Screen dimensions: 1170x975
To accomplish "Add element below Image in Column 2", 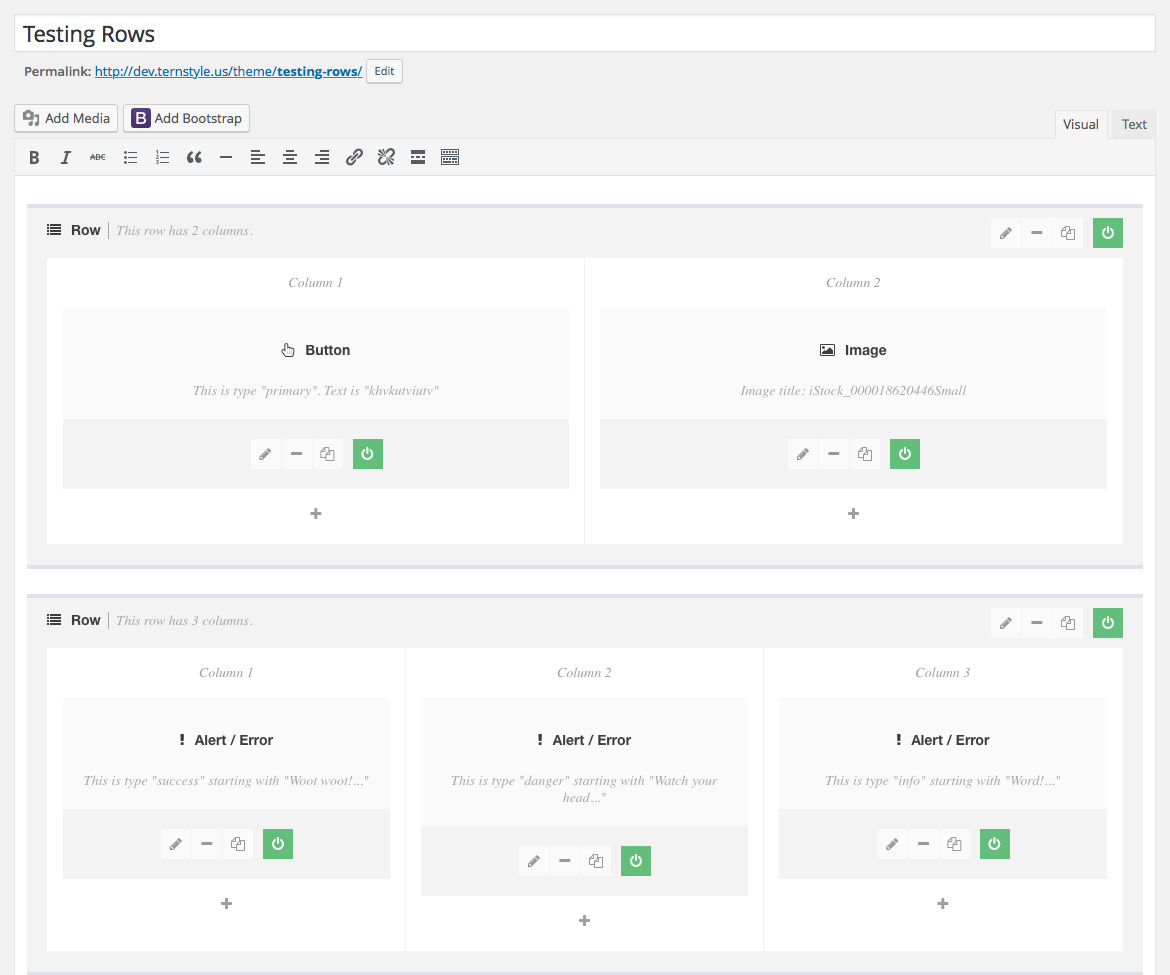I will (854, 513).
